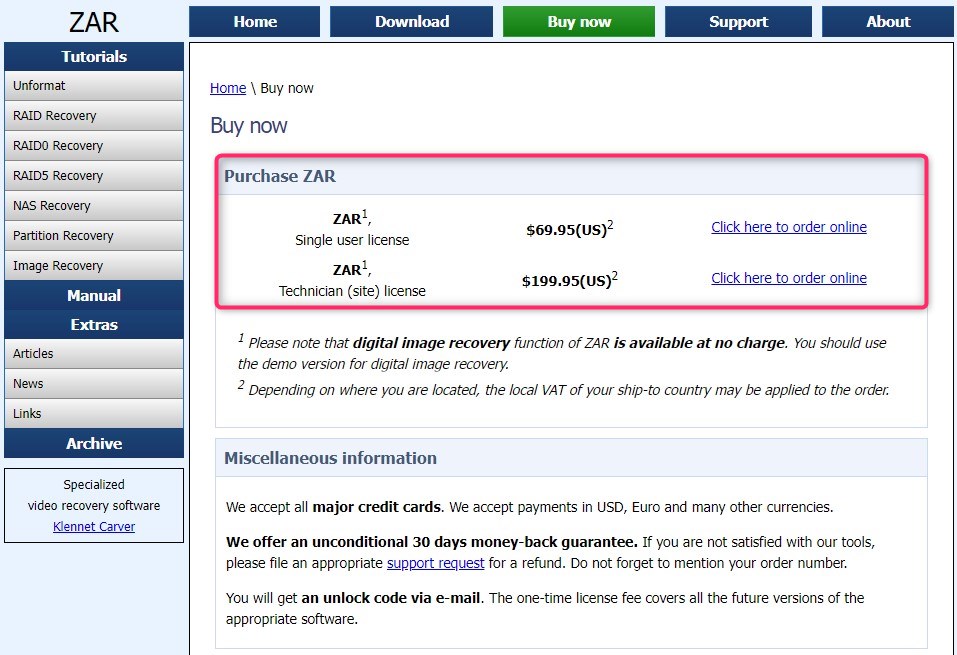Click the Single user license label
Image resolution: width=957 pixels, height=655 pixels.
point(352,240)
